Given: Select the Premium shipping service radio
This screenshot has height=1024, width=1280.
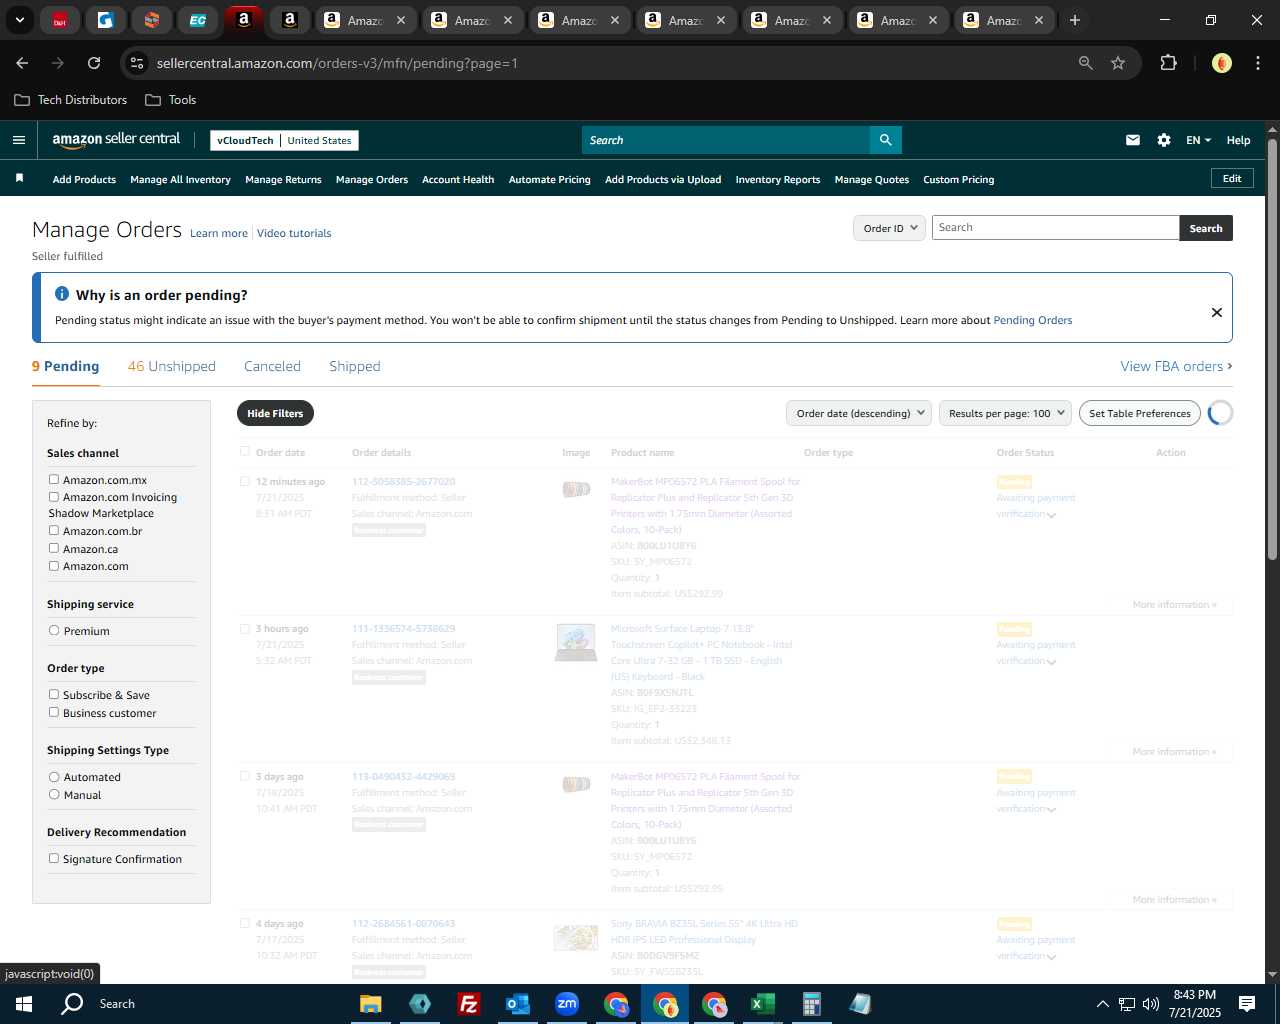Looking at the screenshot, I should click(54, 630).
